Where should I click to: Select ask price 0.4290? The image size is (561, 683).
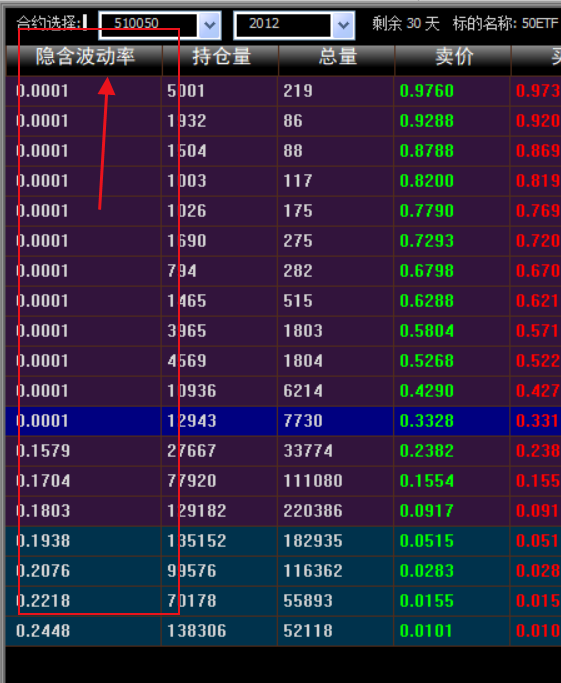click(427, 391)
